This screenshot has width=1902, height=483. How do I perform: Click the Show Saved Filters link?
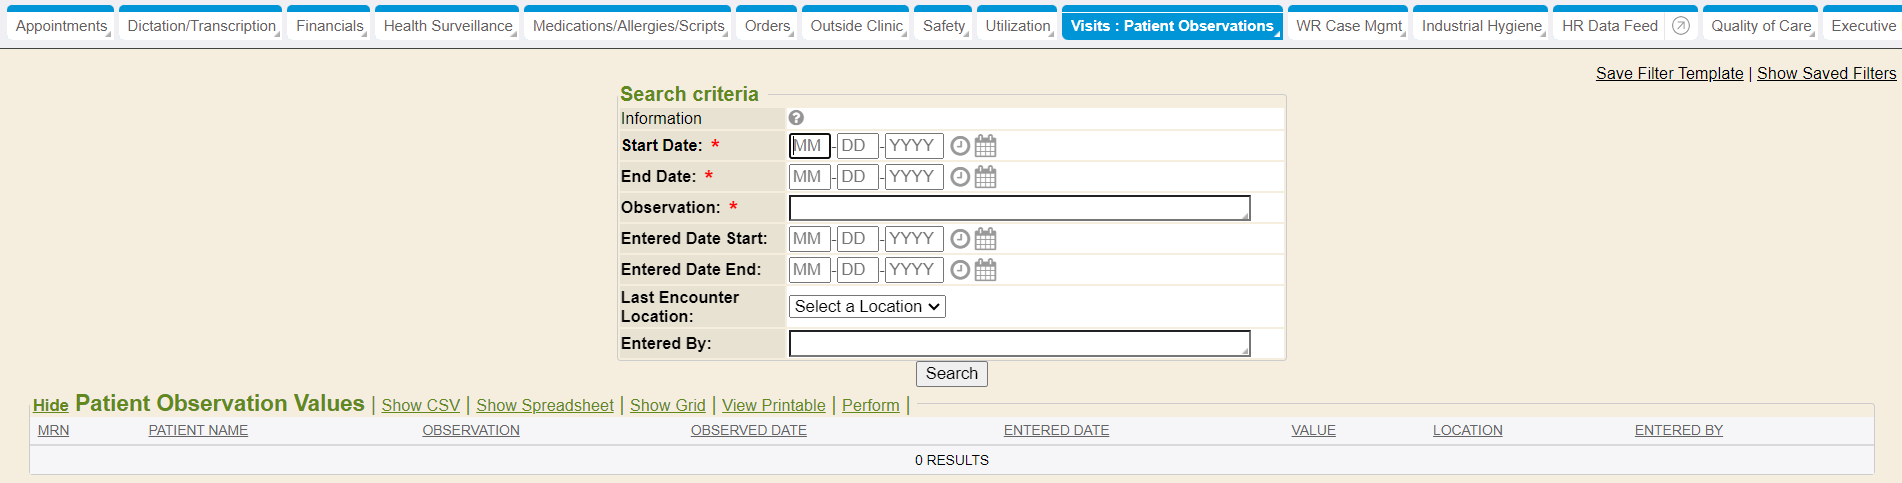tap(1826, 73)
